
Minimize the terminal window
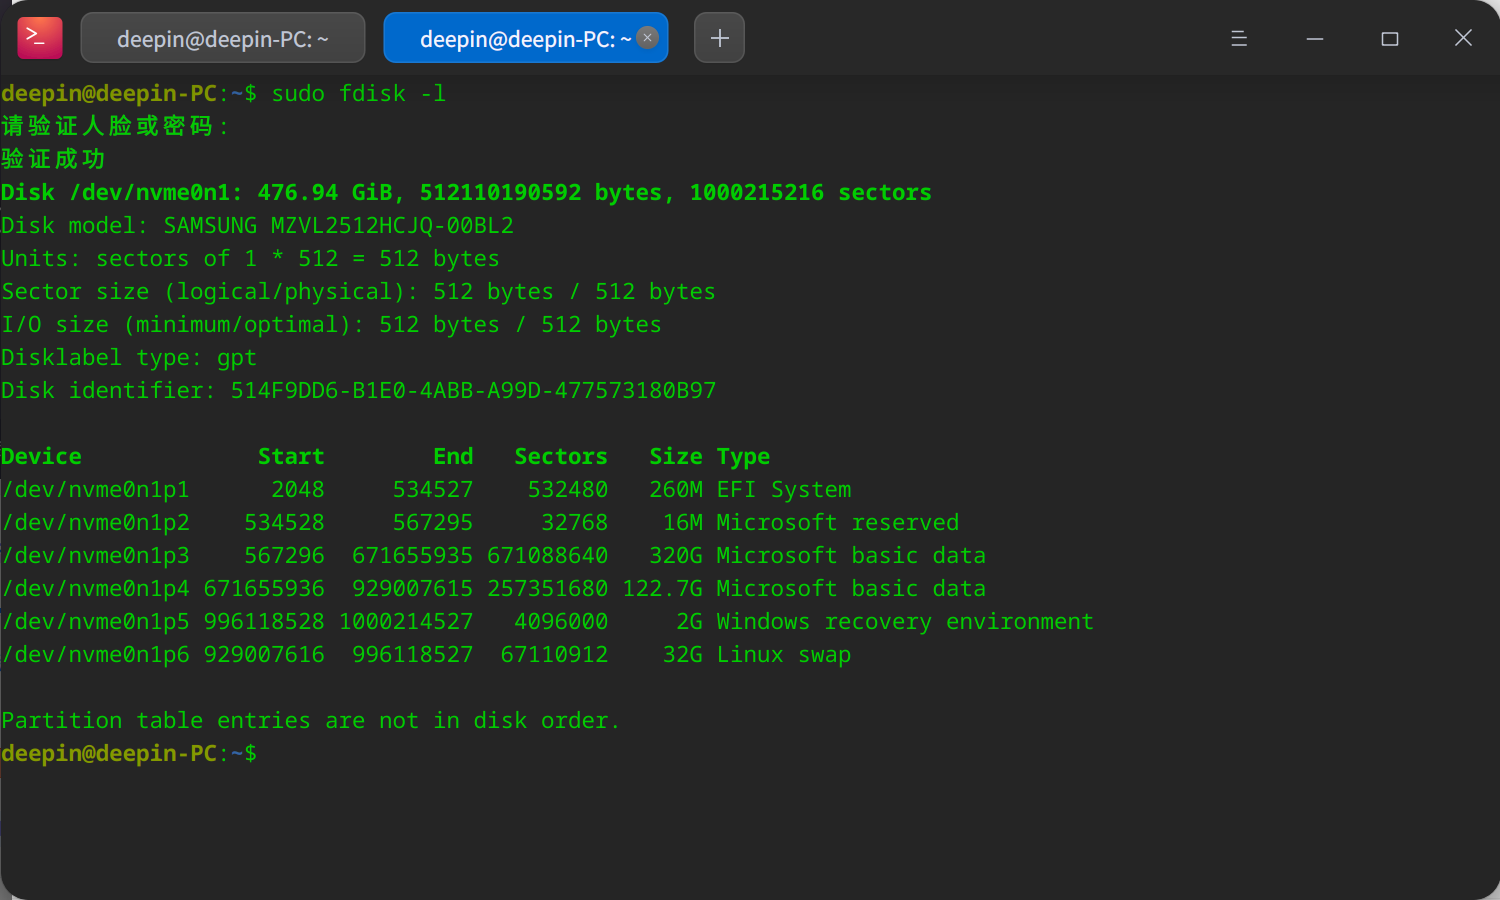pos(1314,38)
